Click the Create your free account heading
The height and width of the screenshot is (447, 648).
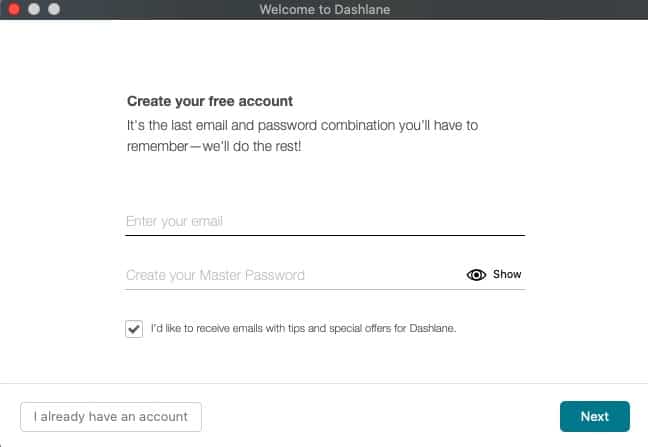tap(210, 101)
